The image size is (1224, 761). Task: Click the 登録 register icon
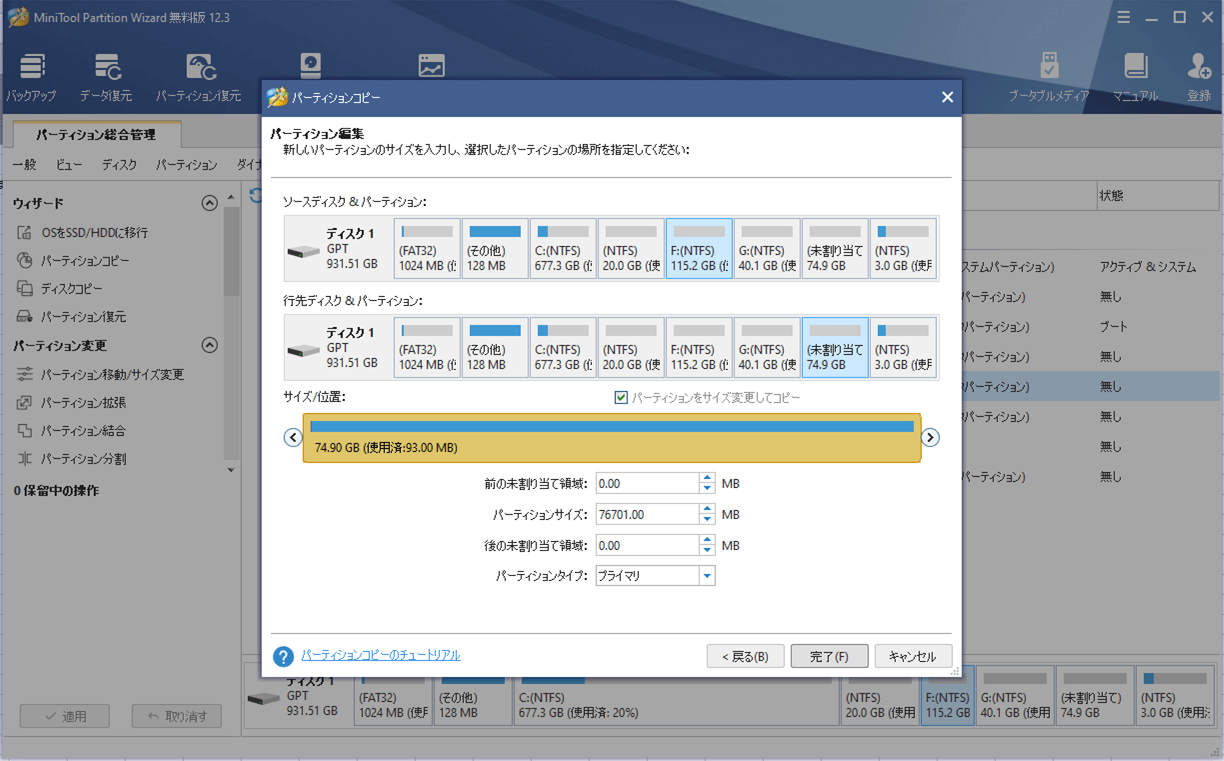1198,77
